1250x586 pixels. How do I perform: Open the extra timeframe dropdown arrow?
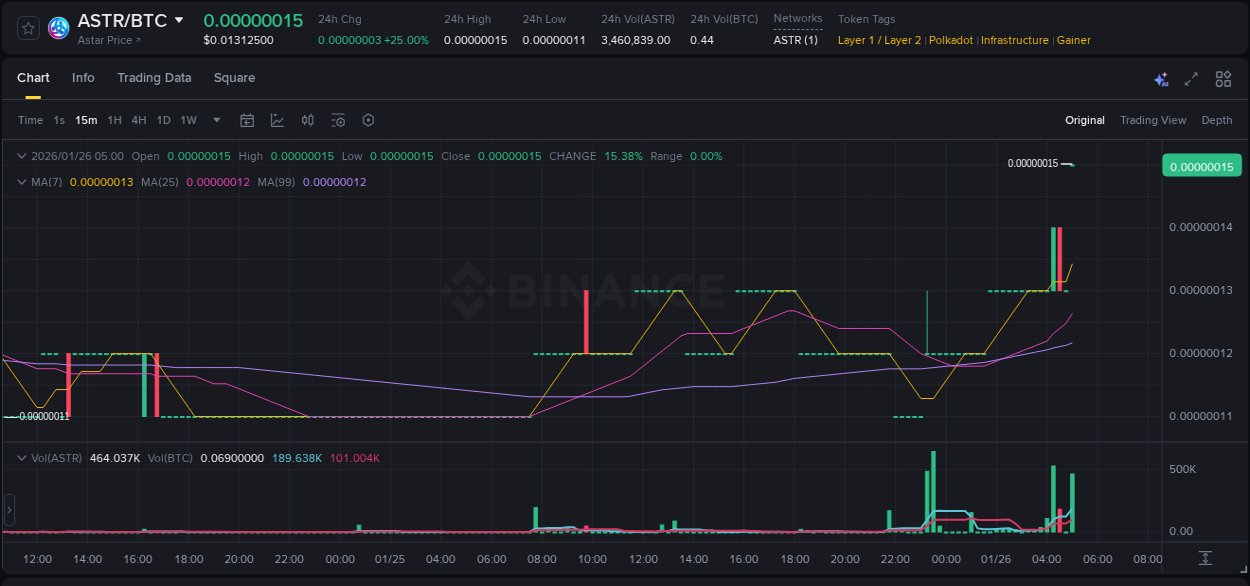tap(215, 120)
